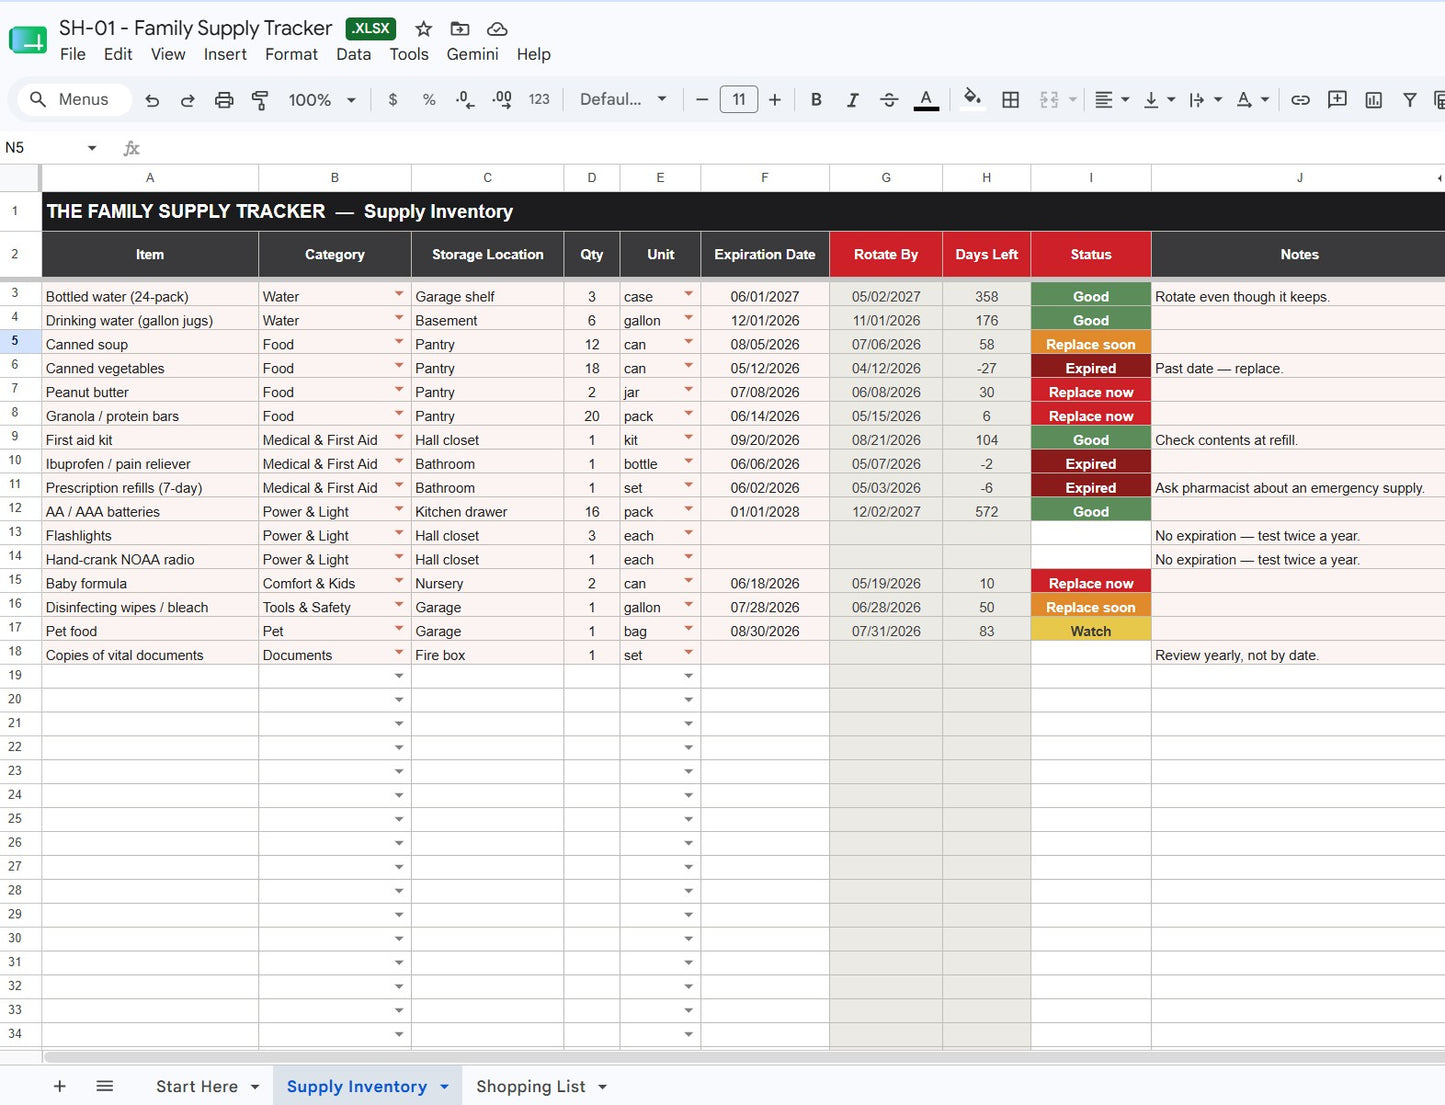This screenshot has height=1105, width=1445.
Task: Open the Google Sheets home logo
Action: click(x=28, y=41)
